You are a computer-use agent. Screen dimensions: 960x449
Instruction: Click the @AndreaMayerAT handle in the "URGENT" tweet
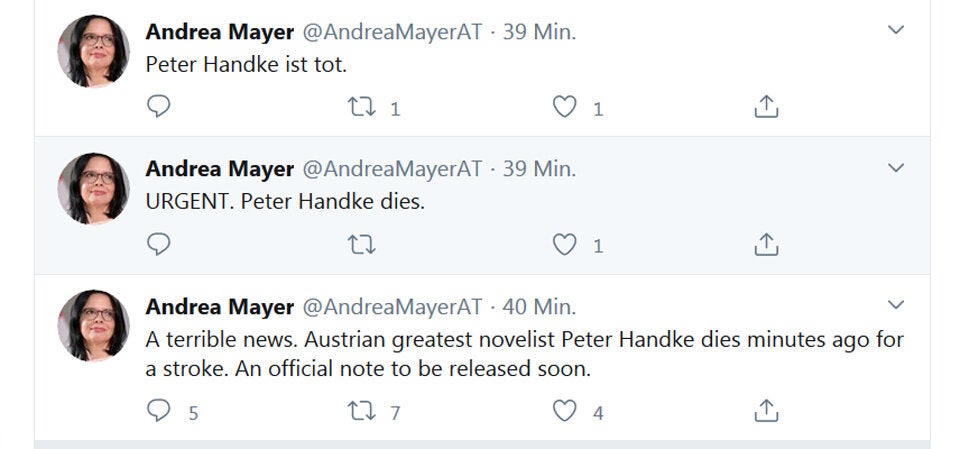pyautogui.click(x=392, y=169)
